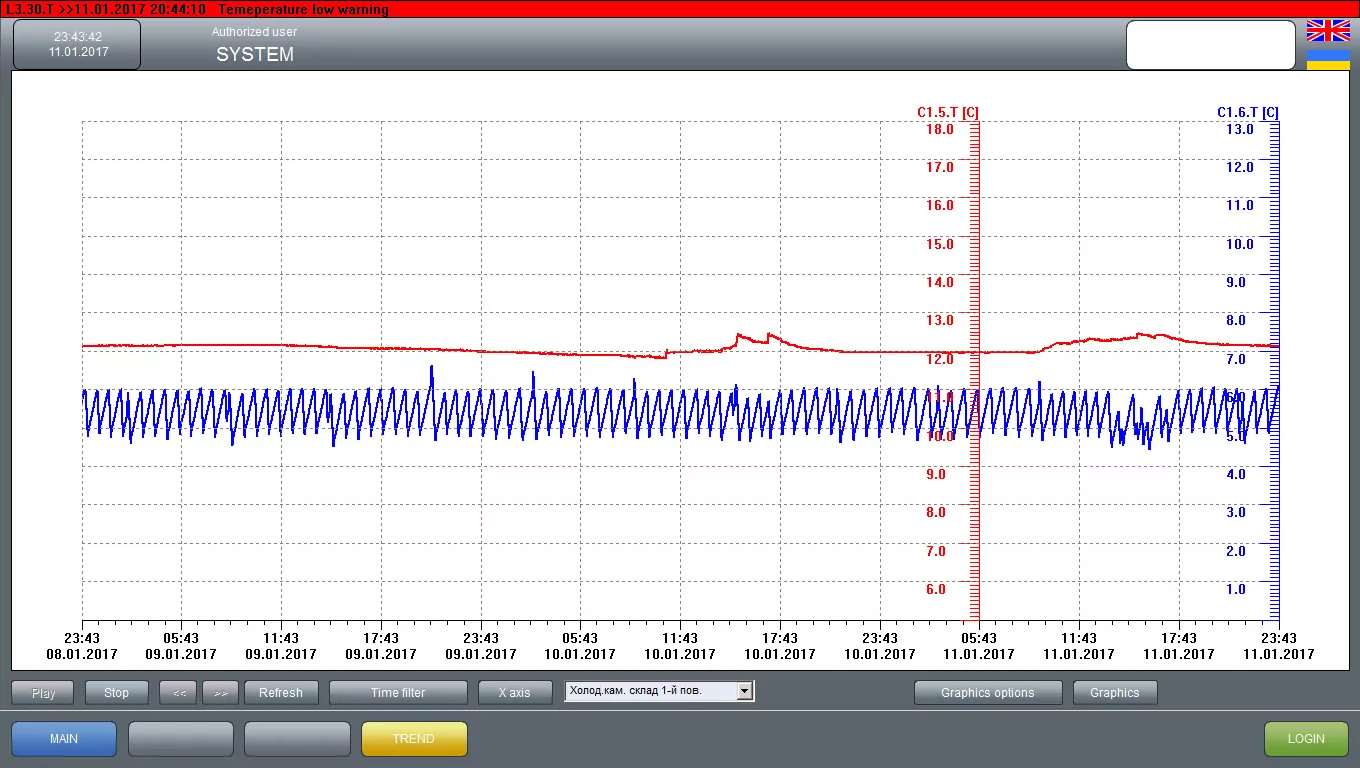Click the 1.0 value on blue axis
Viewport: 1360px width, 768px height.
(x=1236, y=589)
